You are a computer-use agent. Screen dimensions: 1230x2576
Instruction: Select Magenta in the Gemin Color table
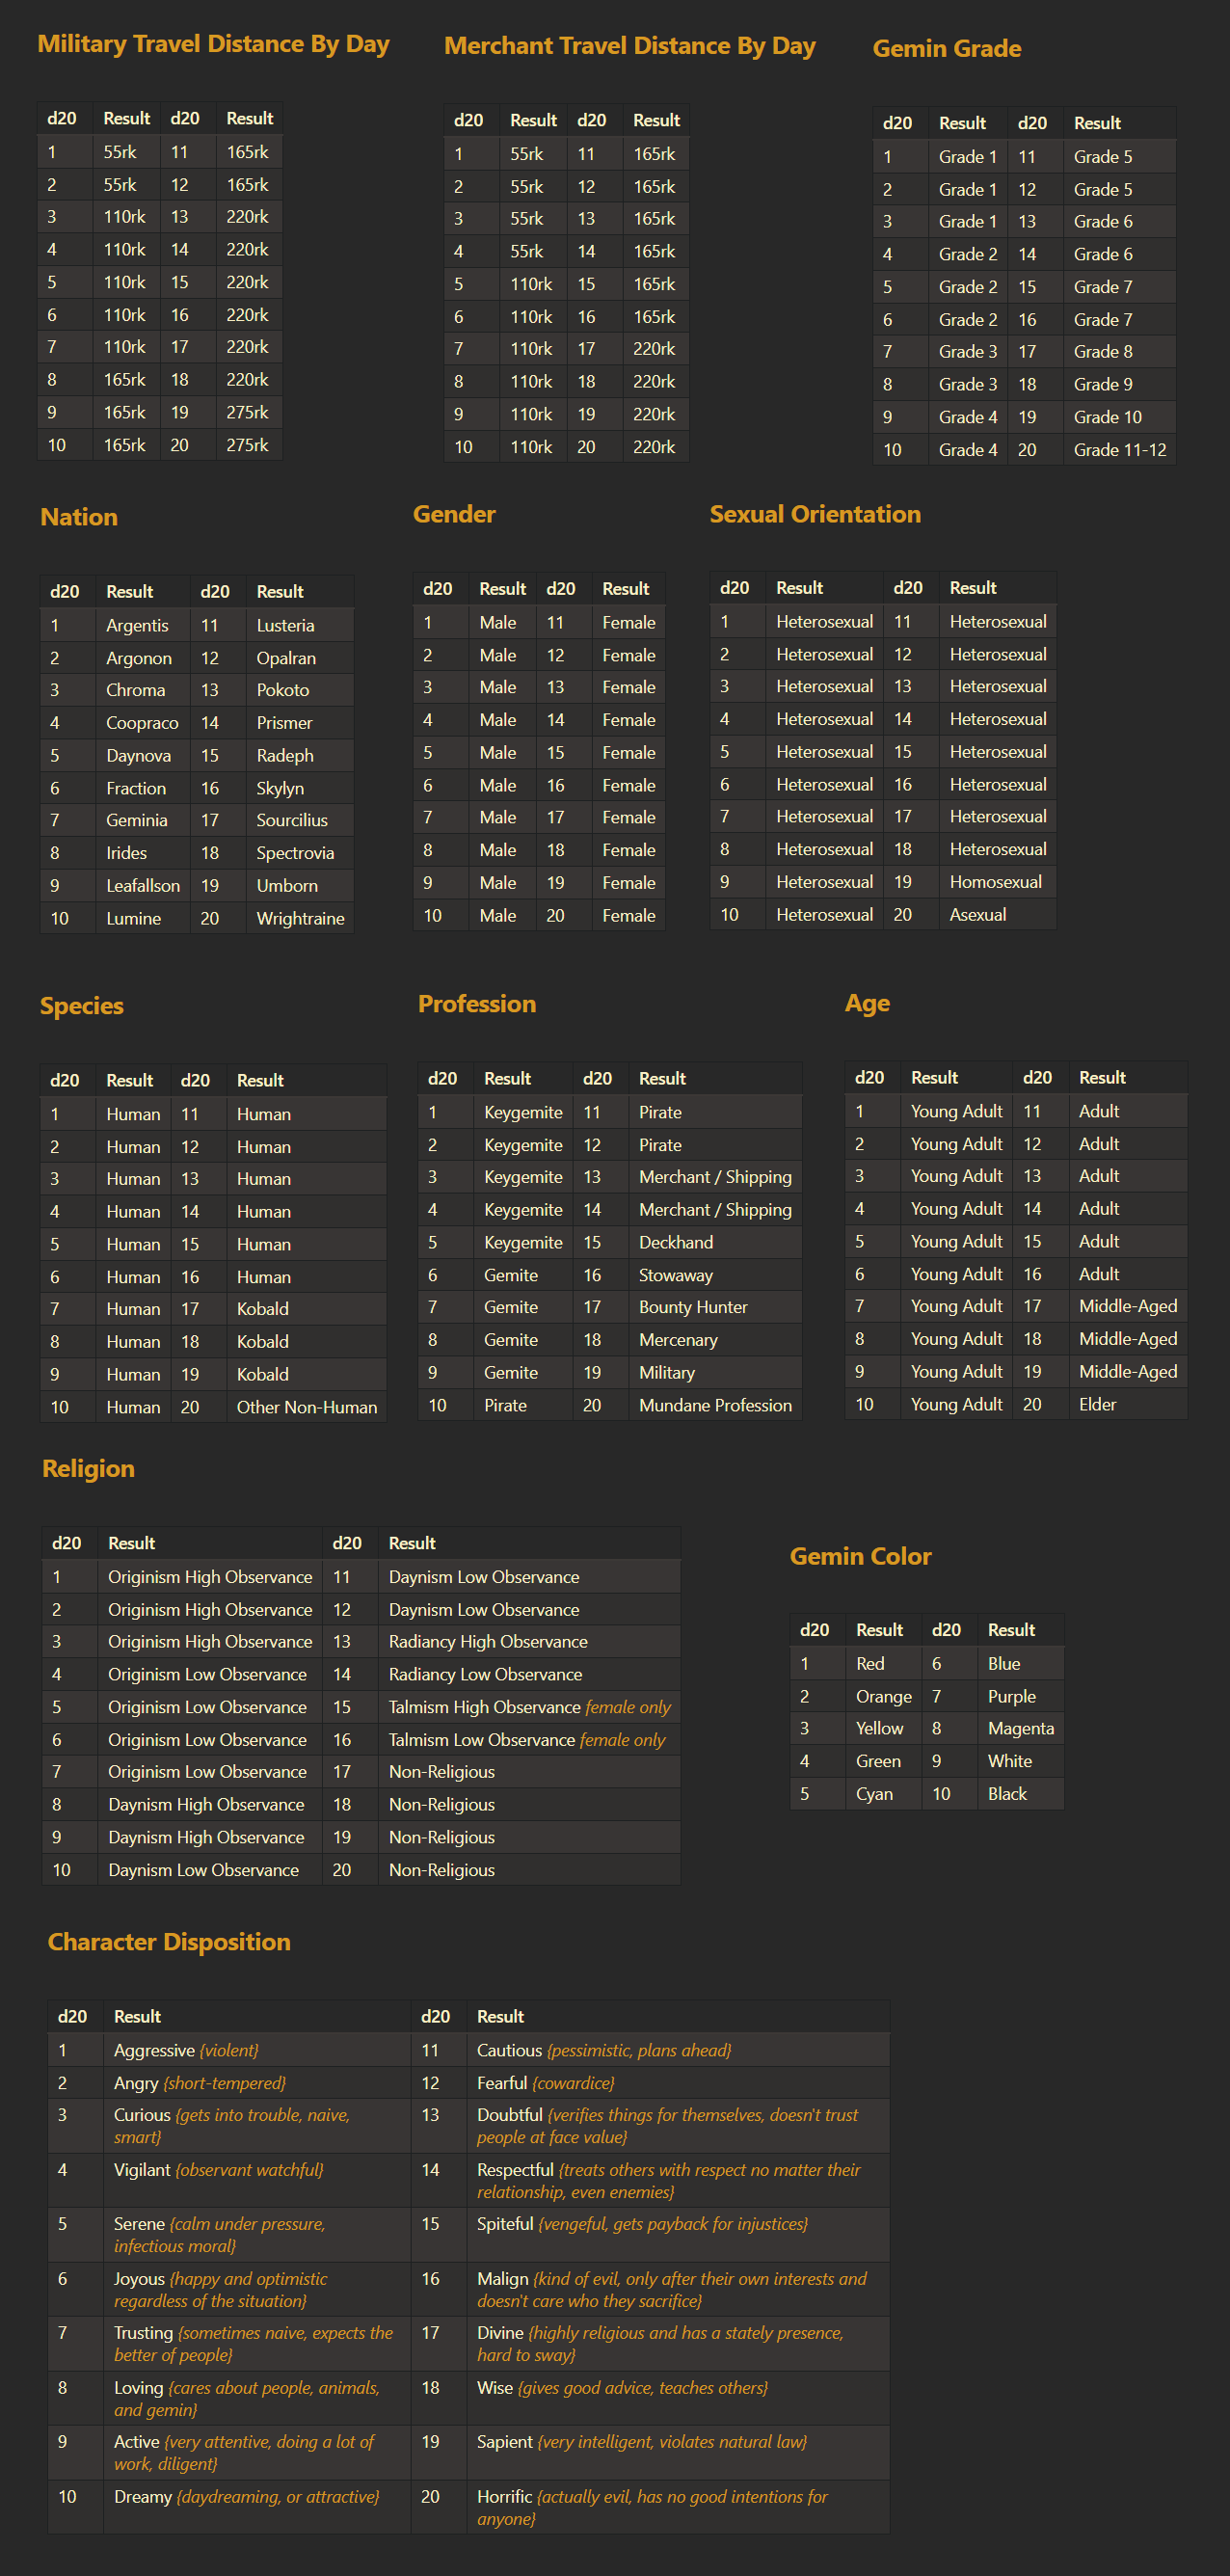pyautogui.click(x=1021, y=1728)
